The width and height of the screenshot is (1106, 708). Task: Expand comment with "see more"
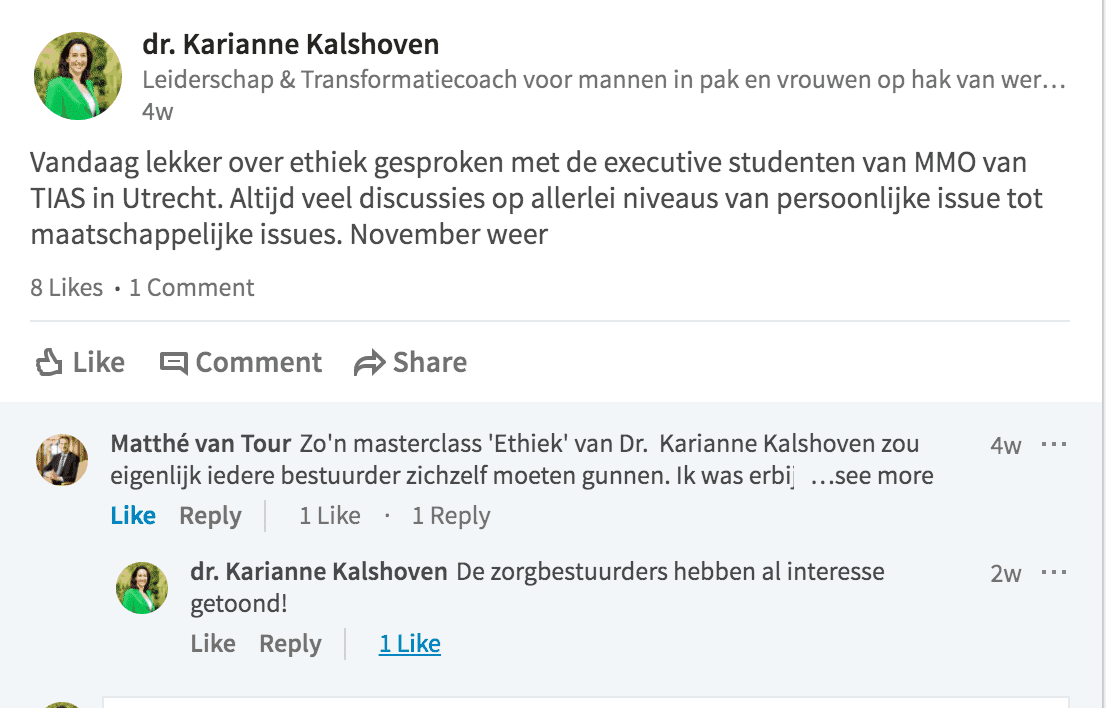[871, 476]
